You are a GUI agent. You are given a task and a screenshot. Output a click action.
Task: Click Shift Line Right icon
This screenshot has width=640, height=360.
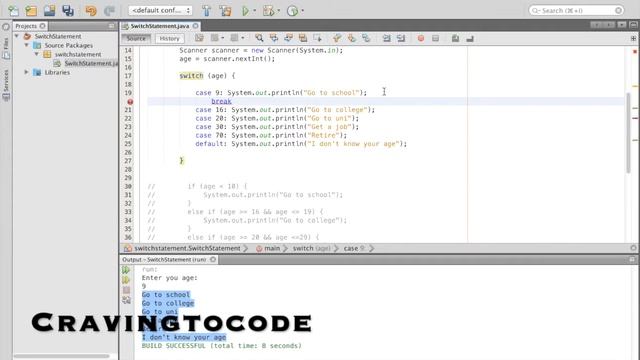coord(401,38)
